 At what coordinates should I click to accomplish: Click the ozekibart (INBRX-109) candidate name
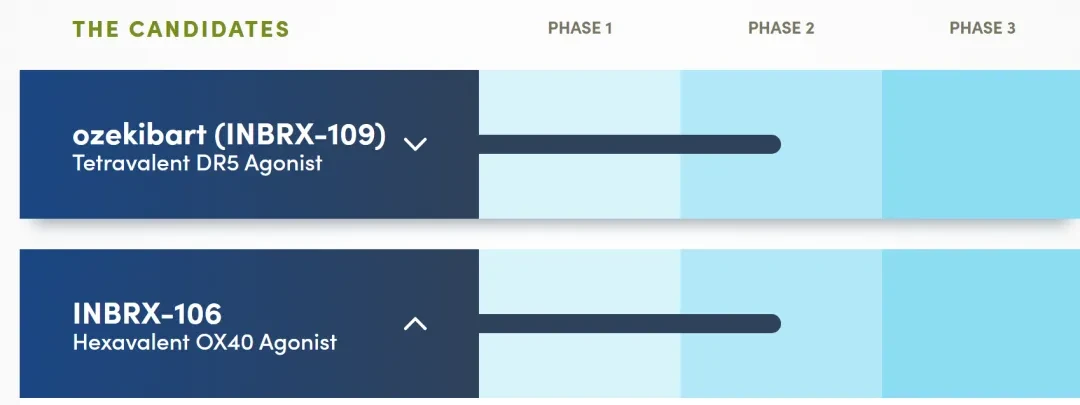pos(229,135)
